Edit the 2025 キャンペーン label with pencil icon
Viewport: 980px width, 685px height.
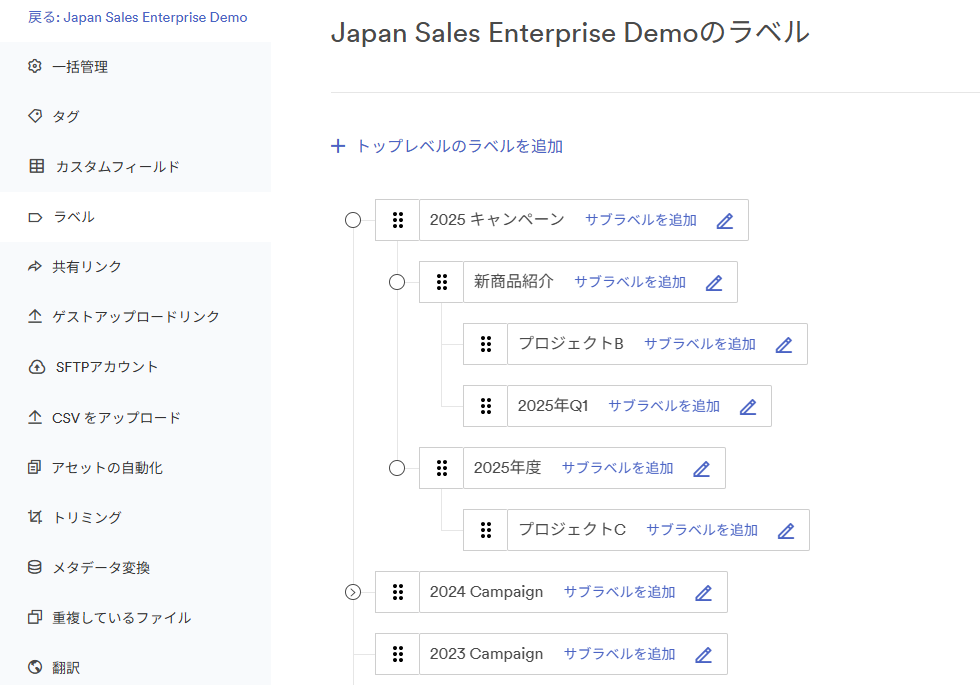725,221
